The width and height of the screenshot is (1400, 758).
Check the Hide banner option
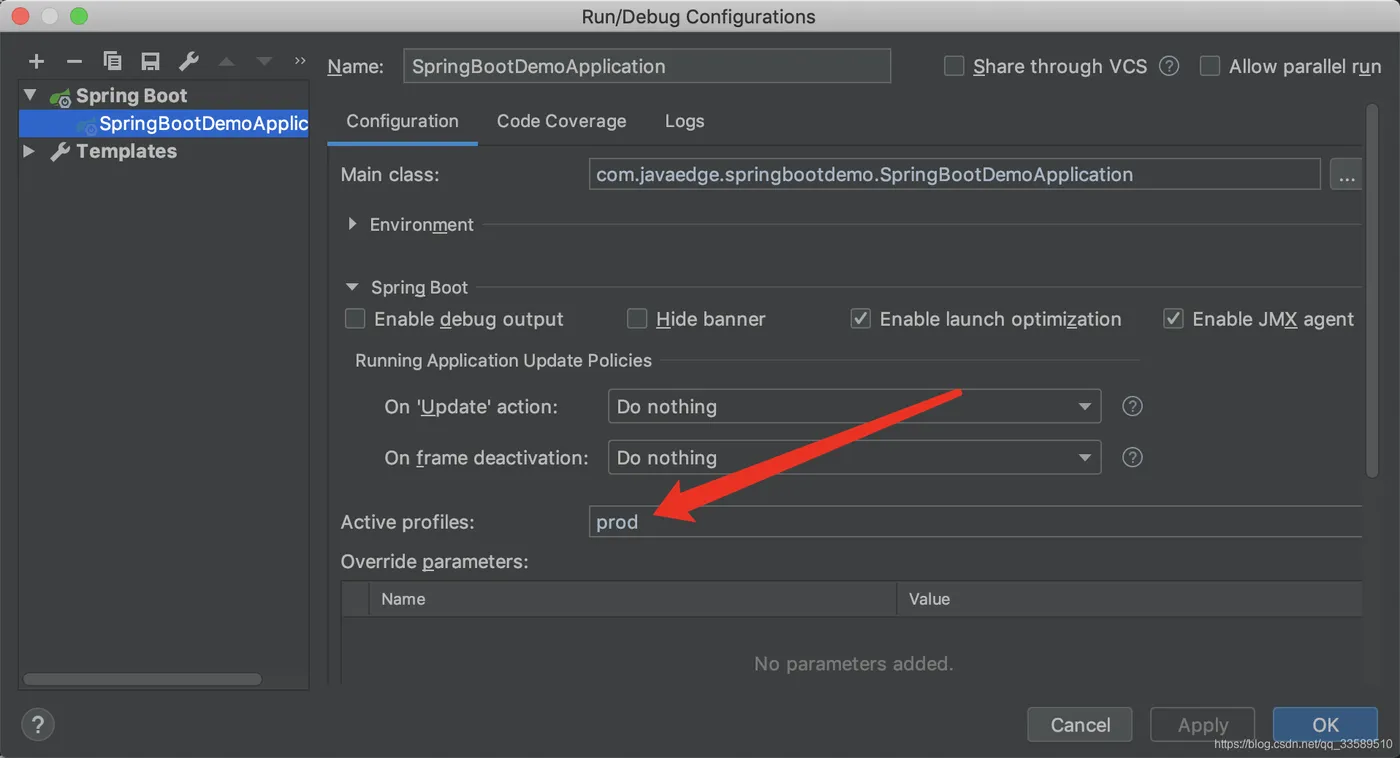point(637,319)
